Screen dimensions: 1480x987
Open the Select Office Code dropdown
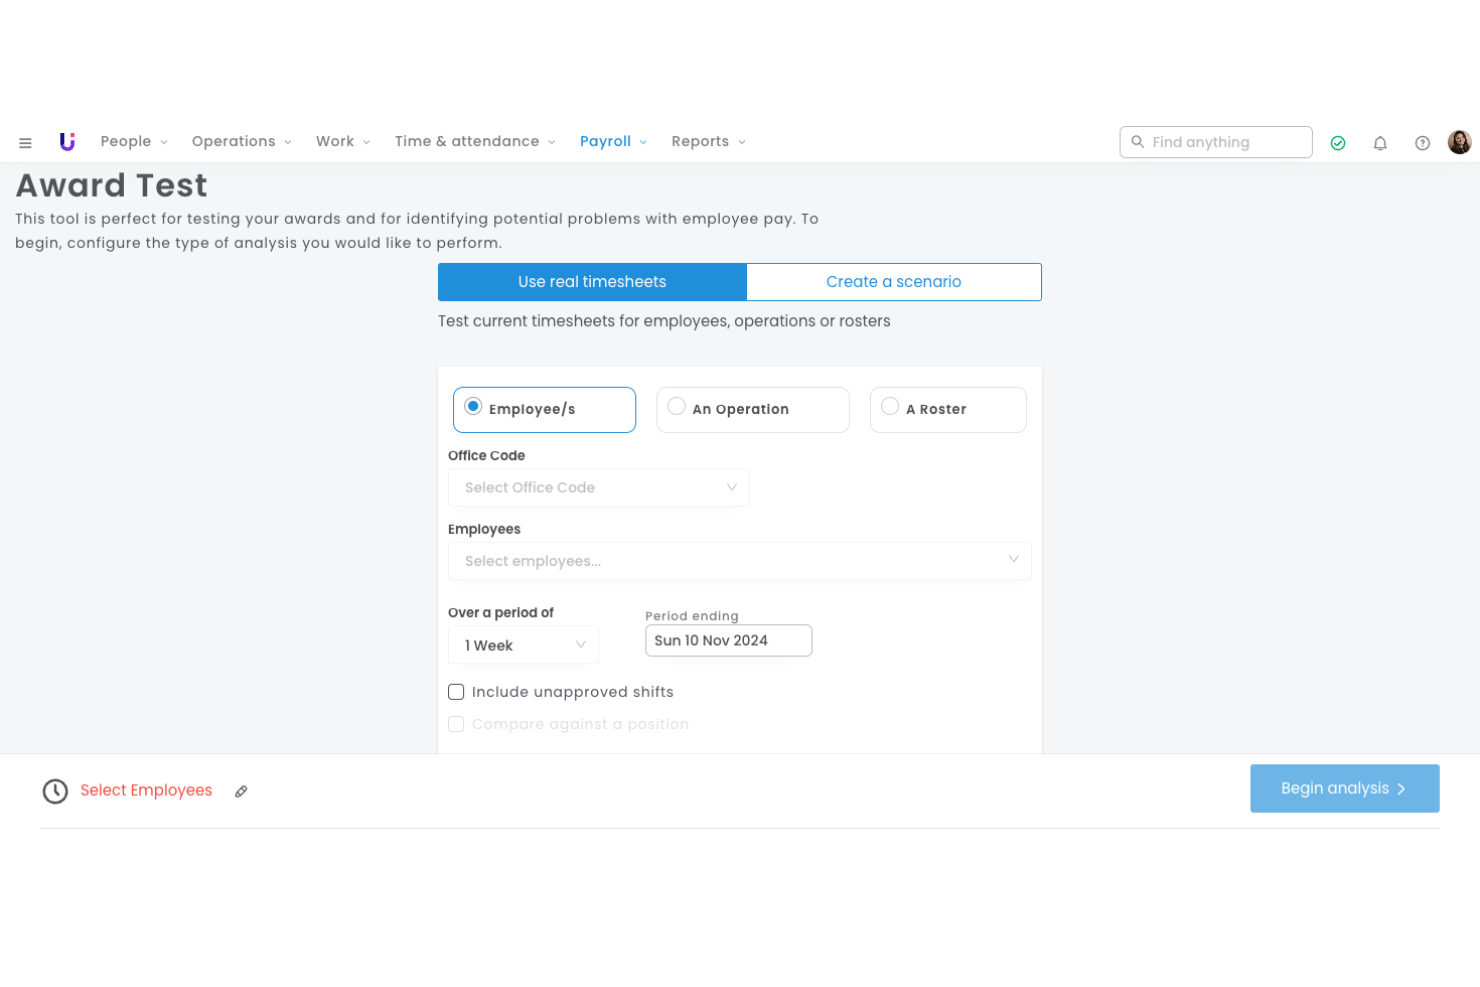tap(599, 488)
